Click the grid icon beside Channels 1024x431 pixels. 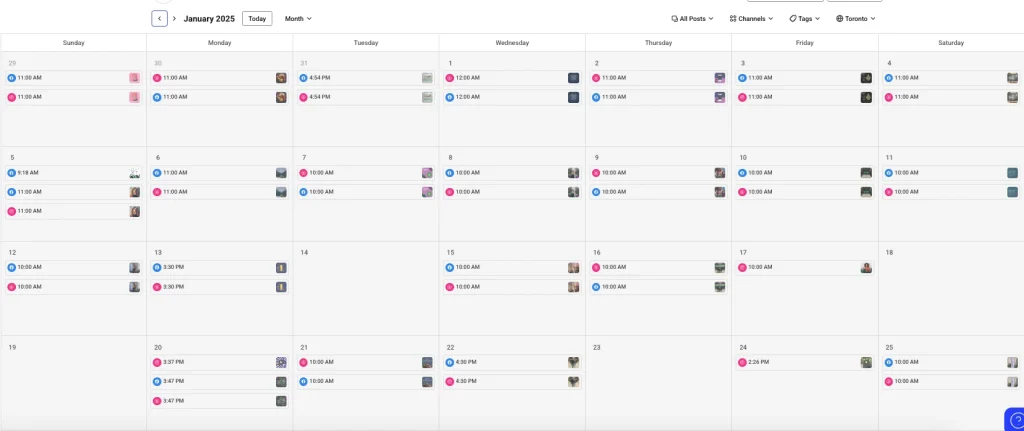click(x=733, y=18)
